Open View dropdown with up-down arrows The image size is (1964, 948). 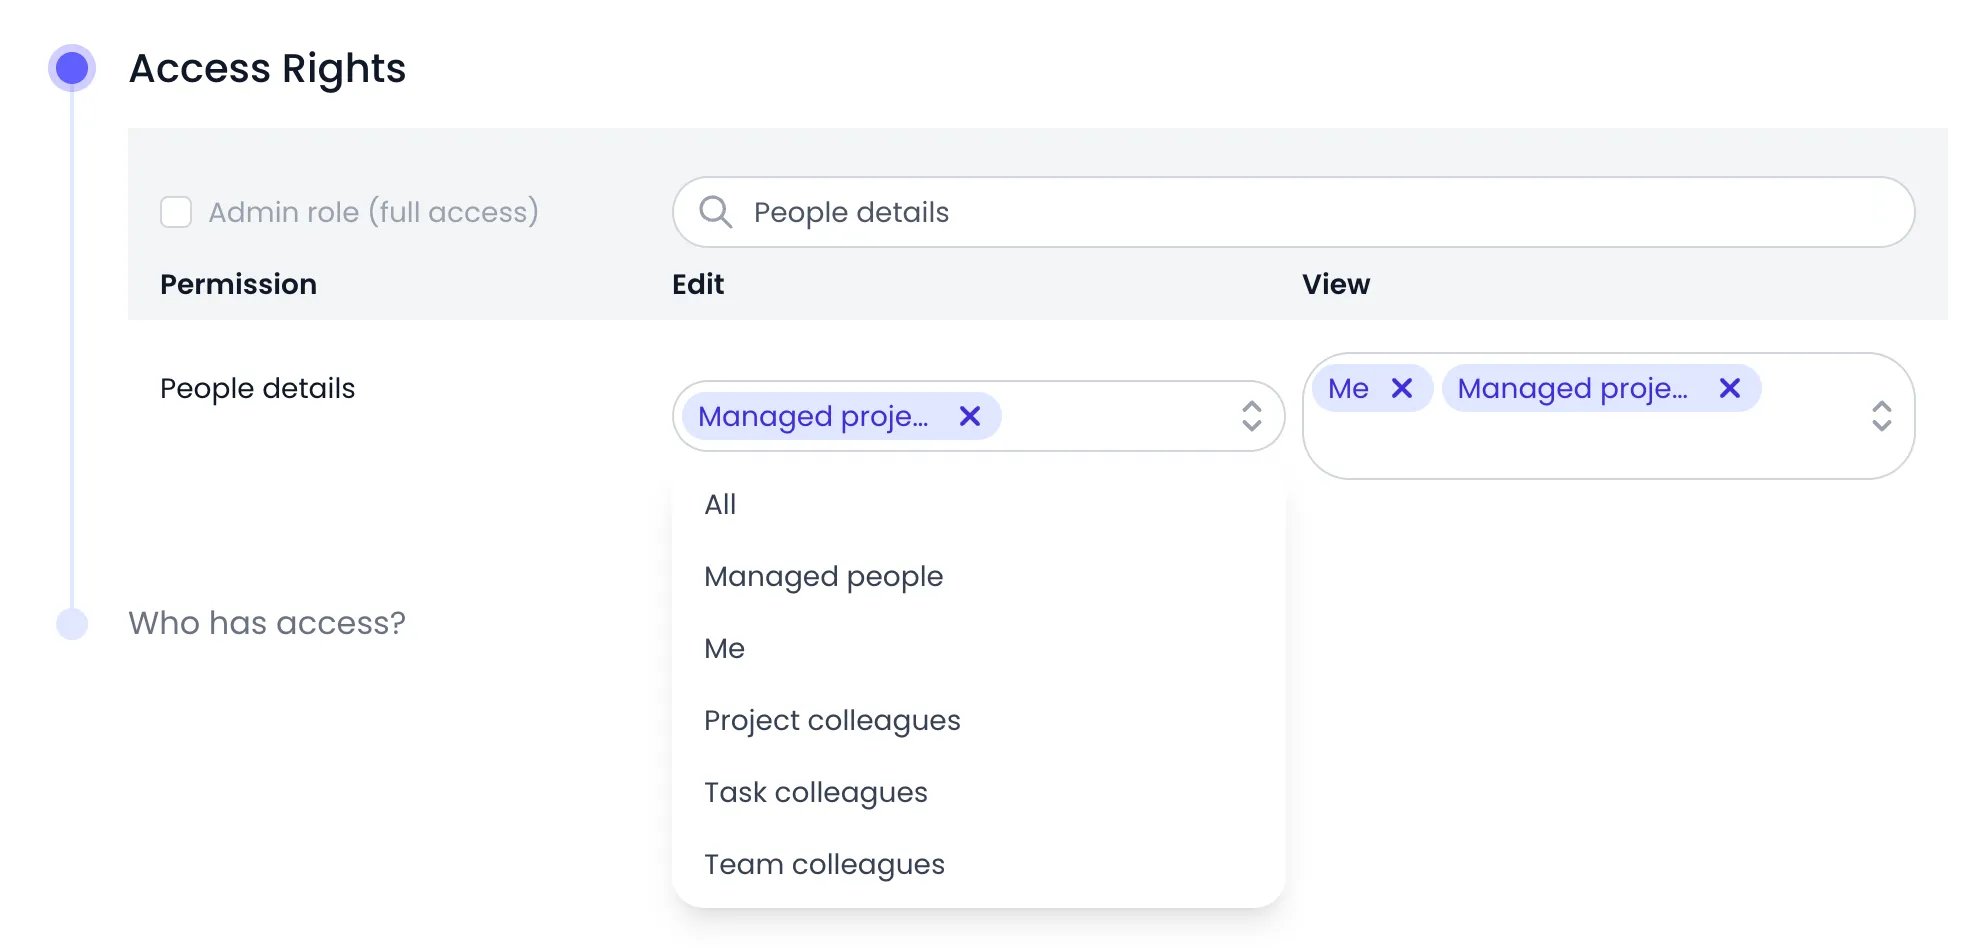pos(1881,416)
